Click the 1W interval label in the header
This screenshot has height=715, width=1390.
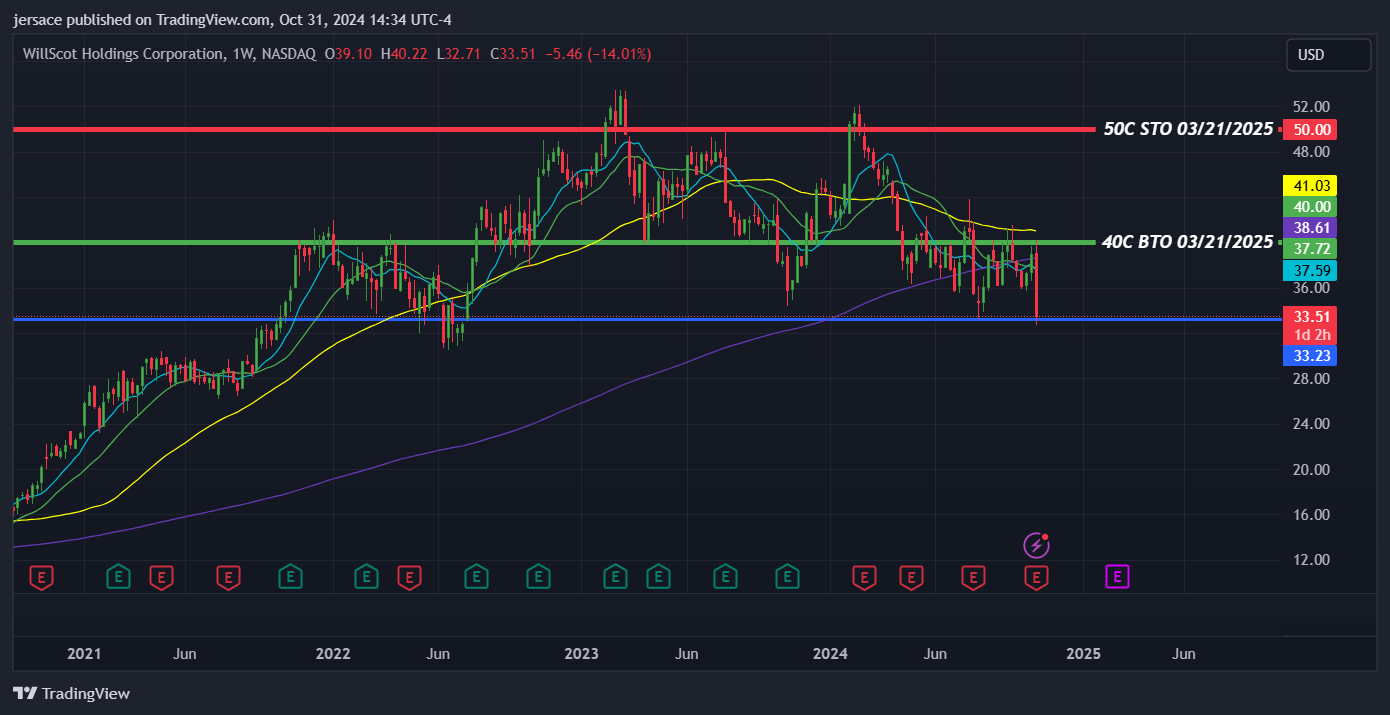[x=243, y=54]
